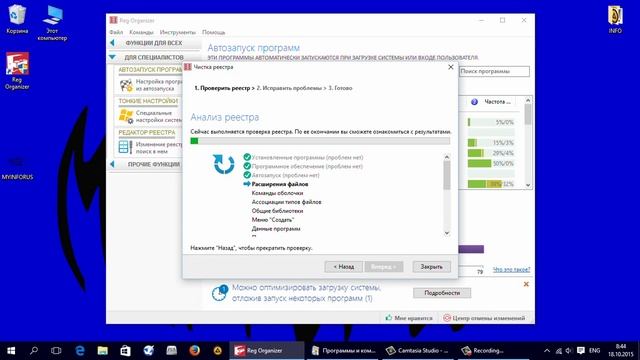Open the MYINFORUS desktop item
The height and width of the screenshot is (360, 640).
(17, 167)
